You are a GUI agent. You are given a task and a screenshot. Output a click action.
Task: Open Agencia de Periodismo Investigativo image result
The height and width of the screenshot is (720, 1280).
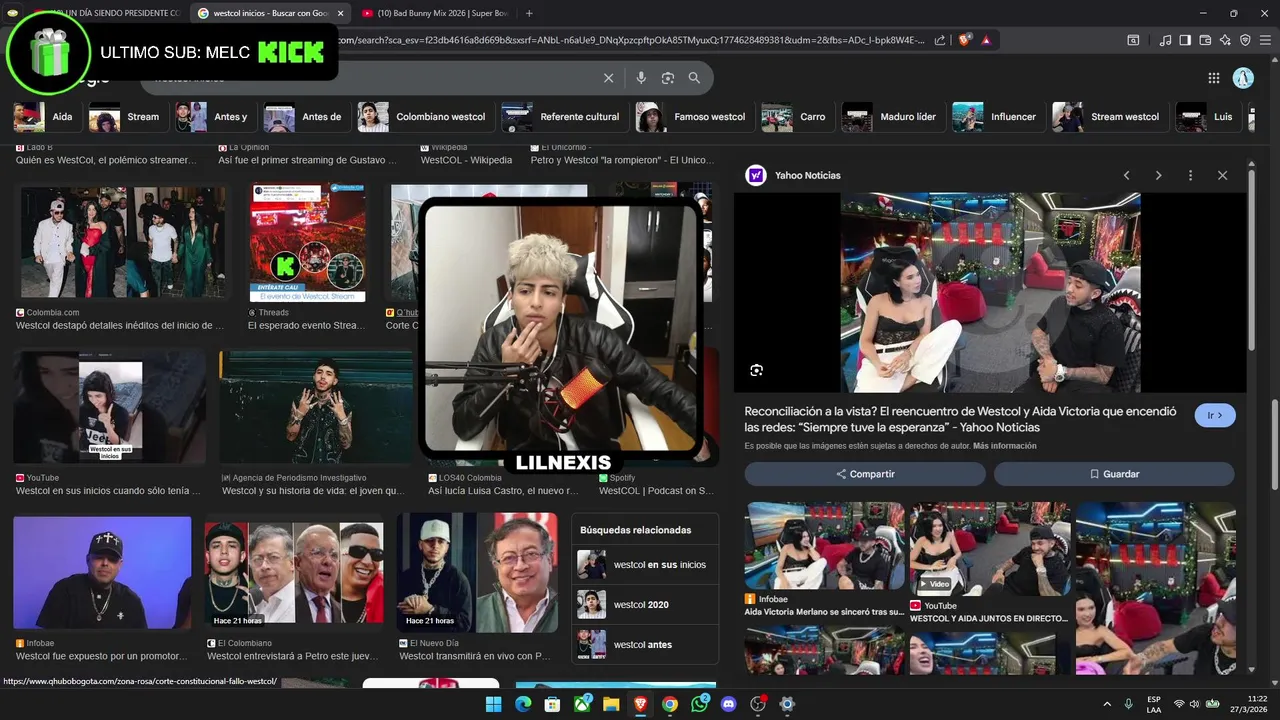(316, 408)
